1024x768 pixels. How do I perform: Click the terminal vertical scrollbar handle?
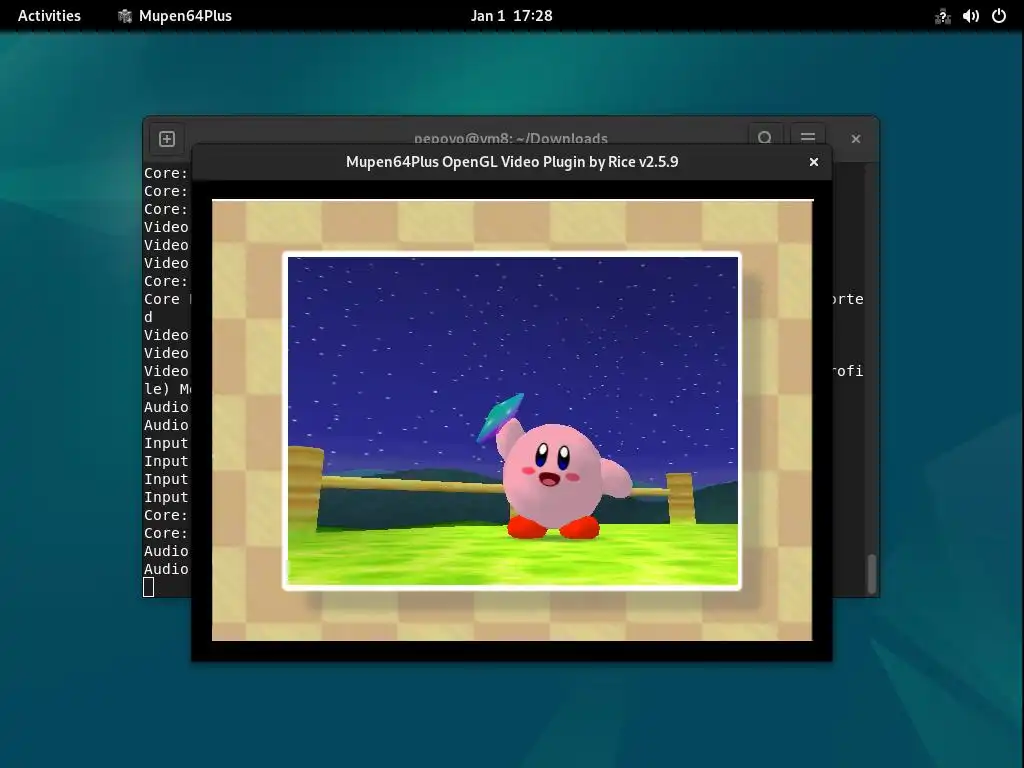pos(871,573)
